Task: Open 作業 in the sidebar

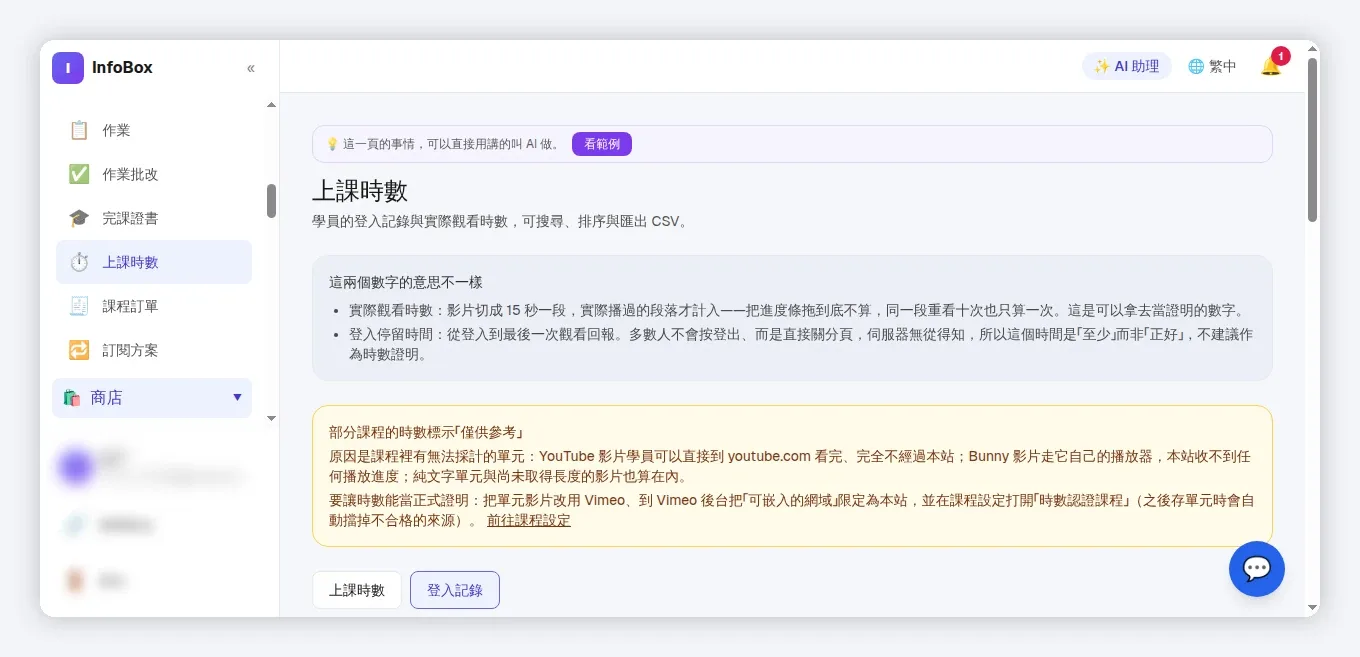Action: pos(154,130)
